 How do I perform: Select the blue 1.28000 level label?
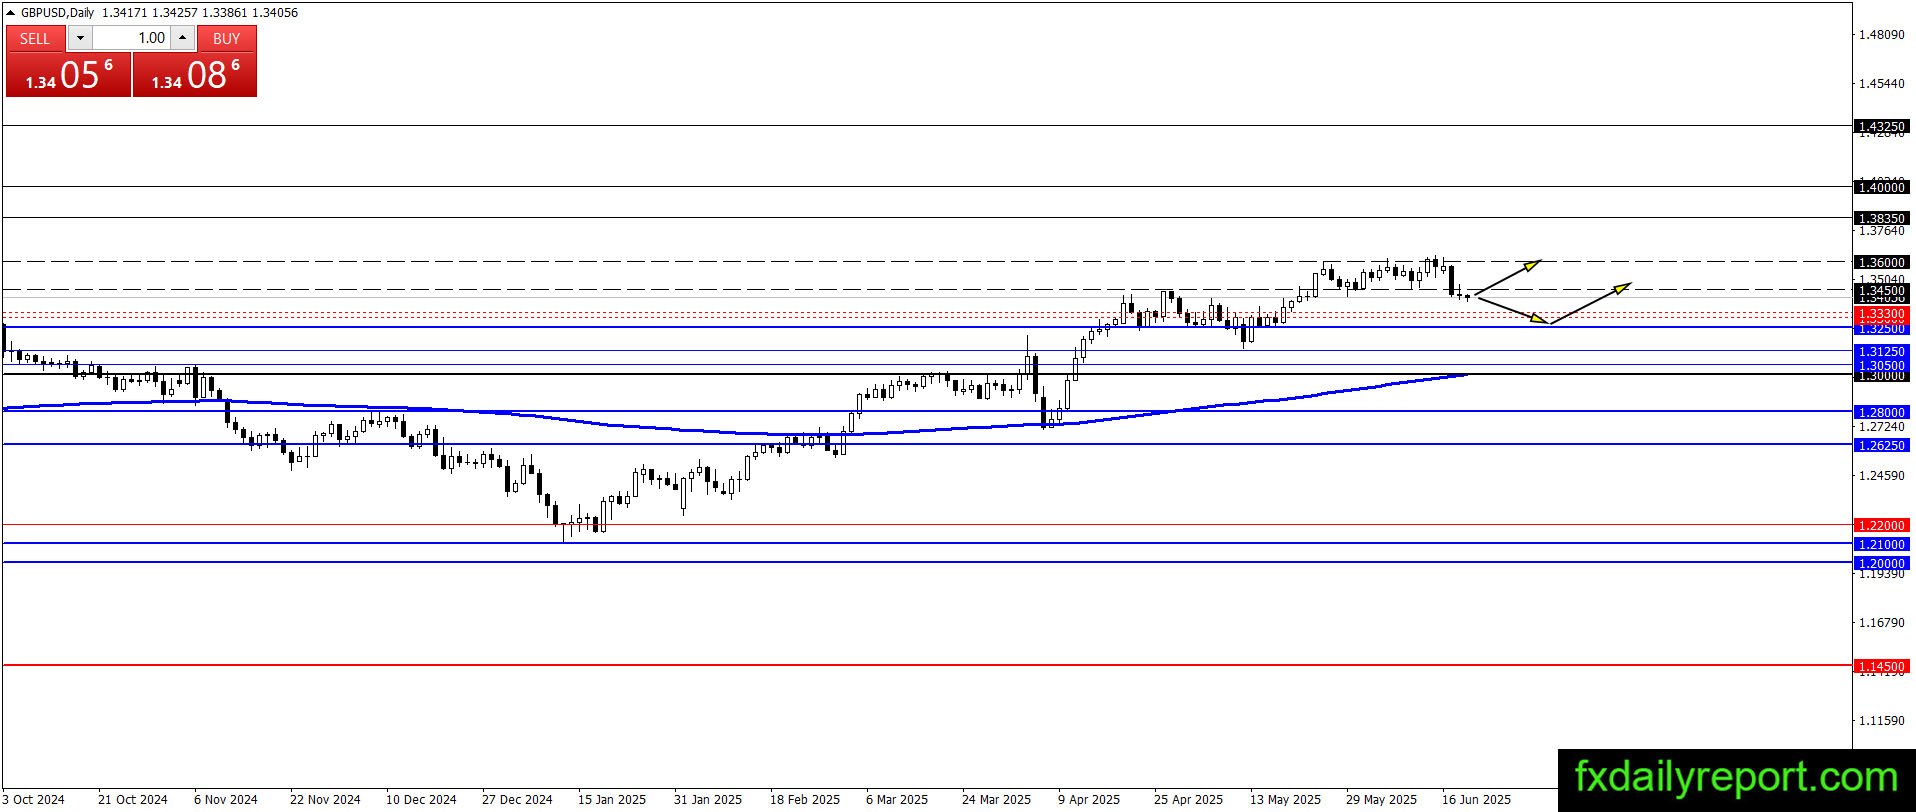(1881, 412)
